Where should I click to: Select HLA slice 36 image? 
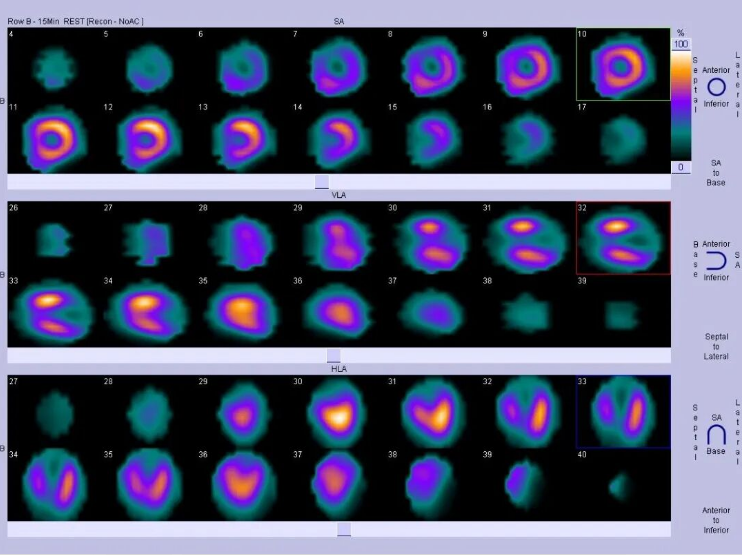242,485
